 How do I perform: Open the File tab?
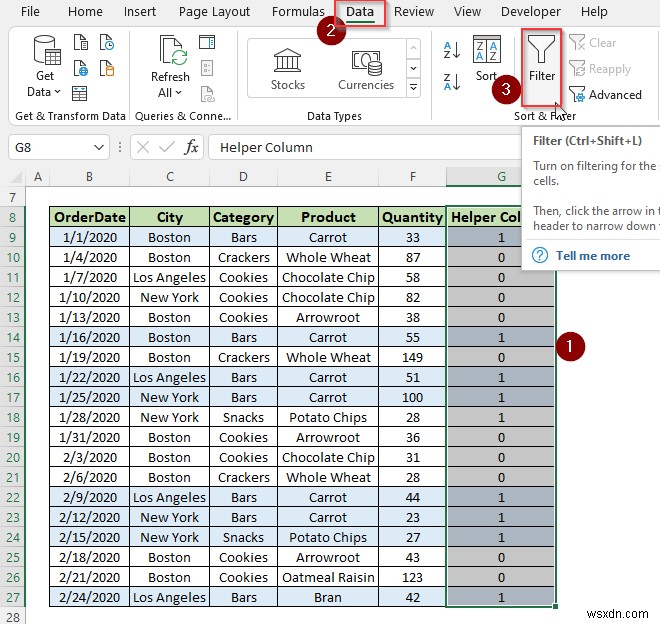pyautogui.click(x=30, y=11)
